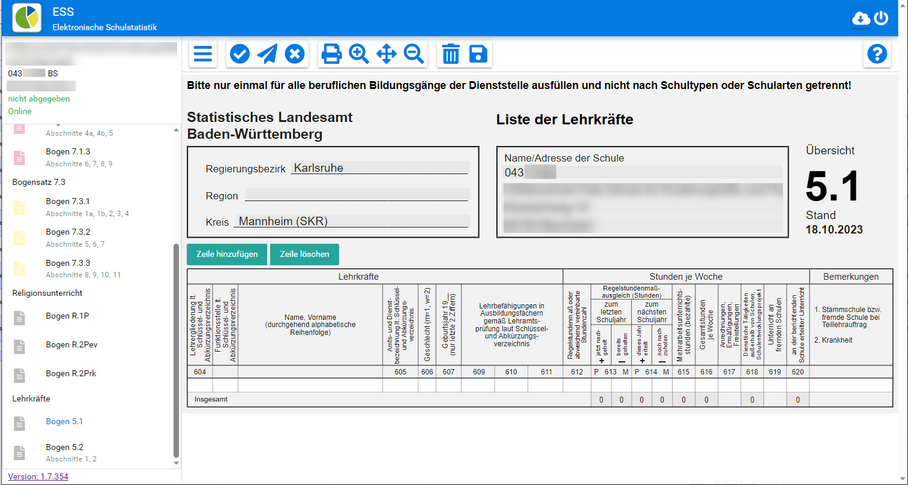
Task: Click the 'Religionsunterricht' section heading
Action: click(x=47, y=293)
